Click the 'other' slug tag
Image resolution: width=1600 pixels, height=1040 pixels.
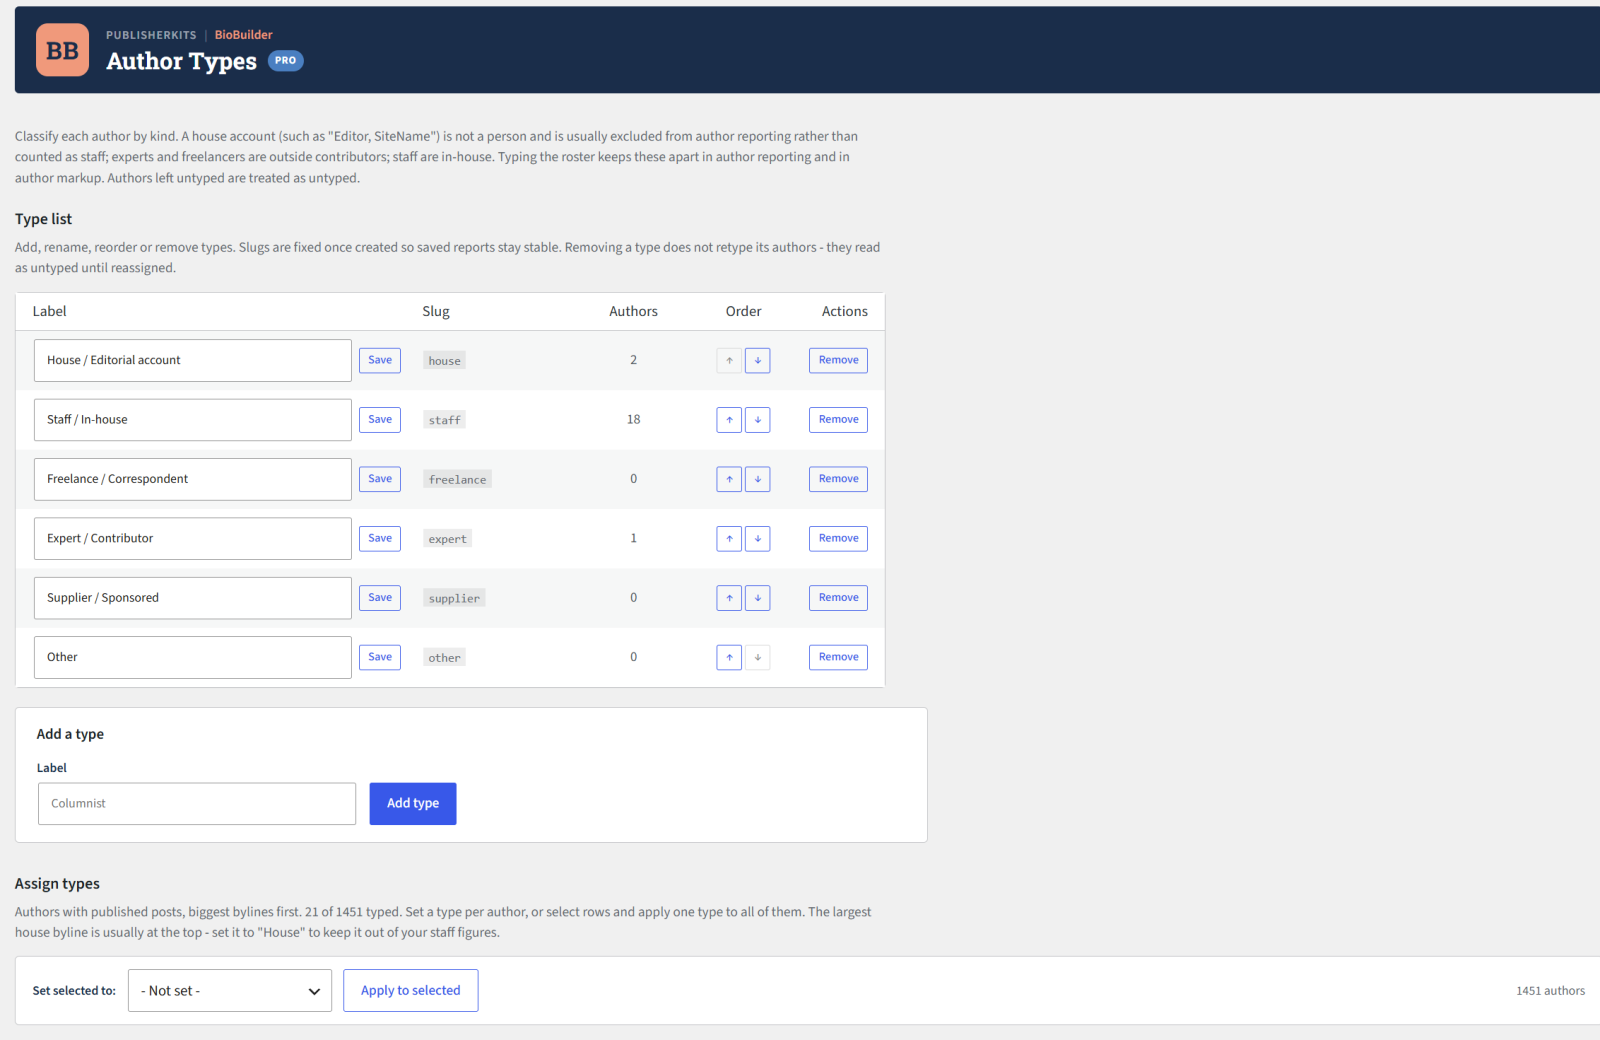(445, 658)
